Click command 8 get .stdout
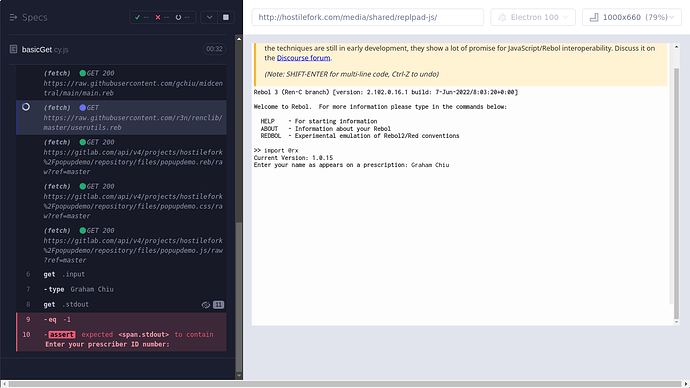 121,304
